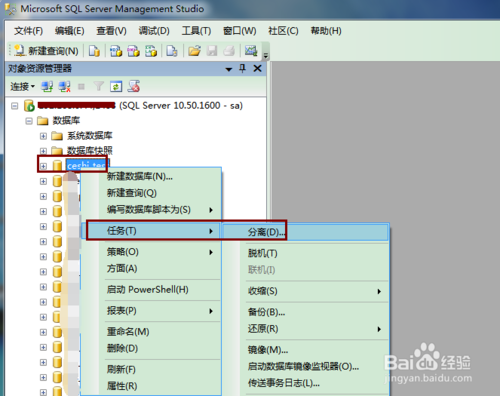The height and width of the screenshot is (396, 500).
Task: Select 传送事务日志(L)... menu entry
Action: [305, 383]
